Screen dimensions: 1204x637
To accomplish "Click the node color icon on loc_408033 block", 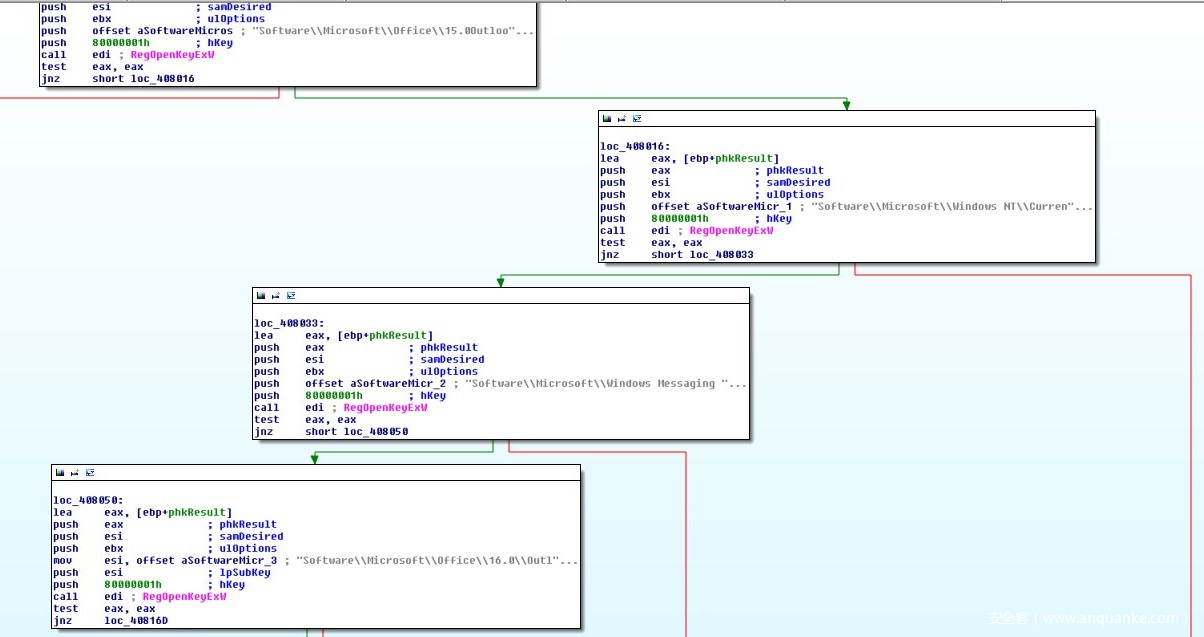I will click(x=260, y=296).
